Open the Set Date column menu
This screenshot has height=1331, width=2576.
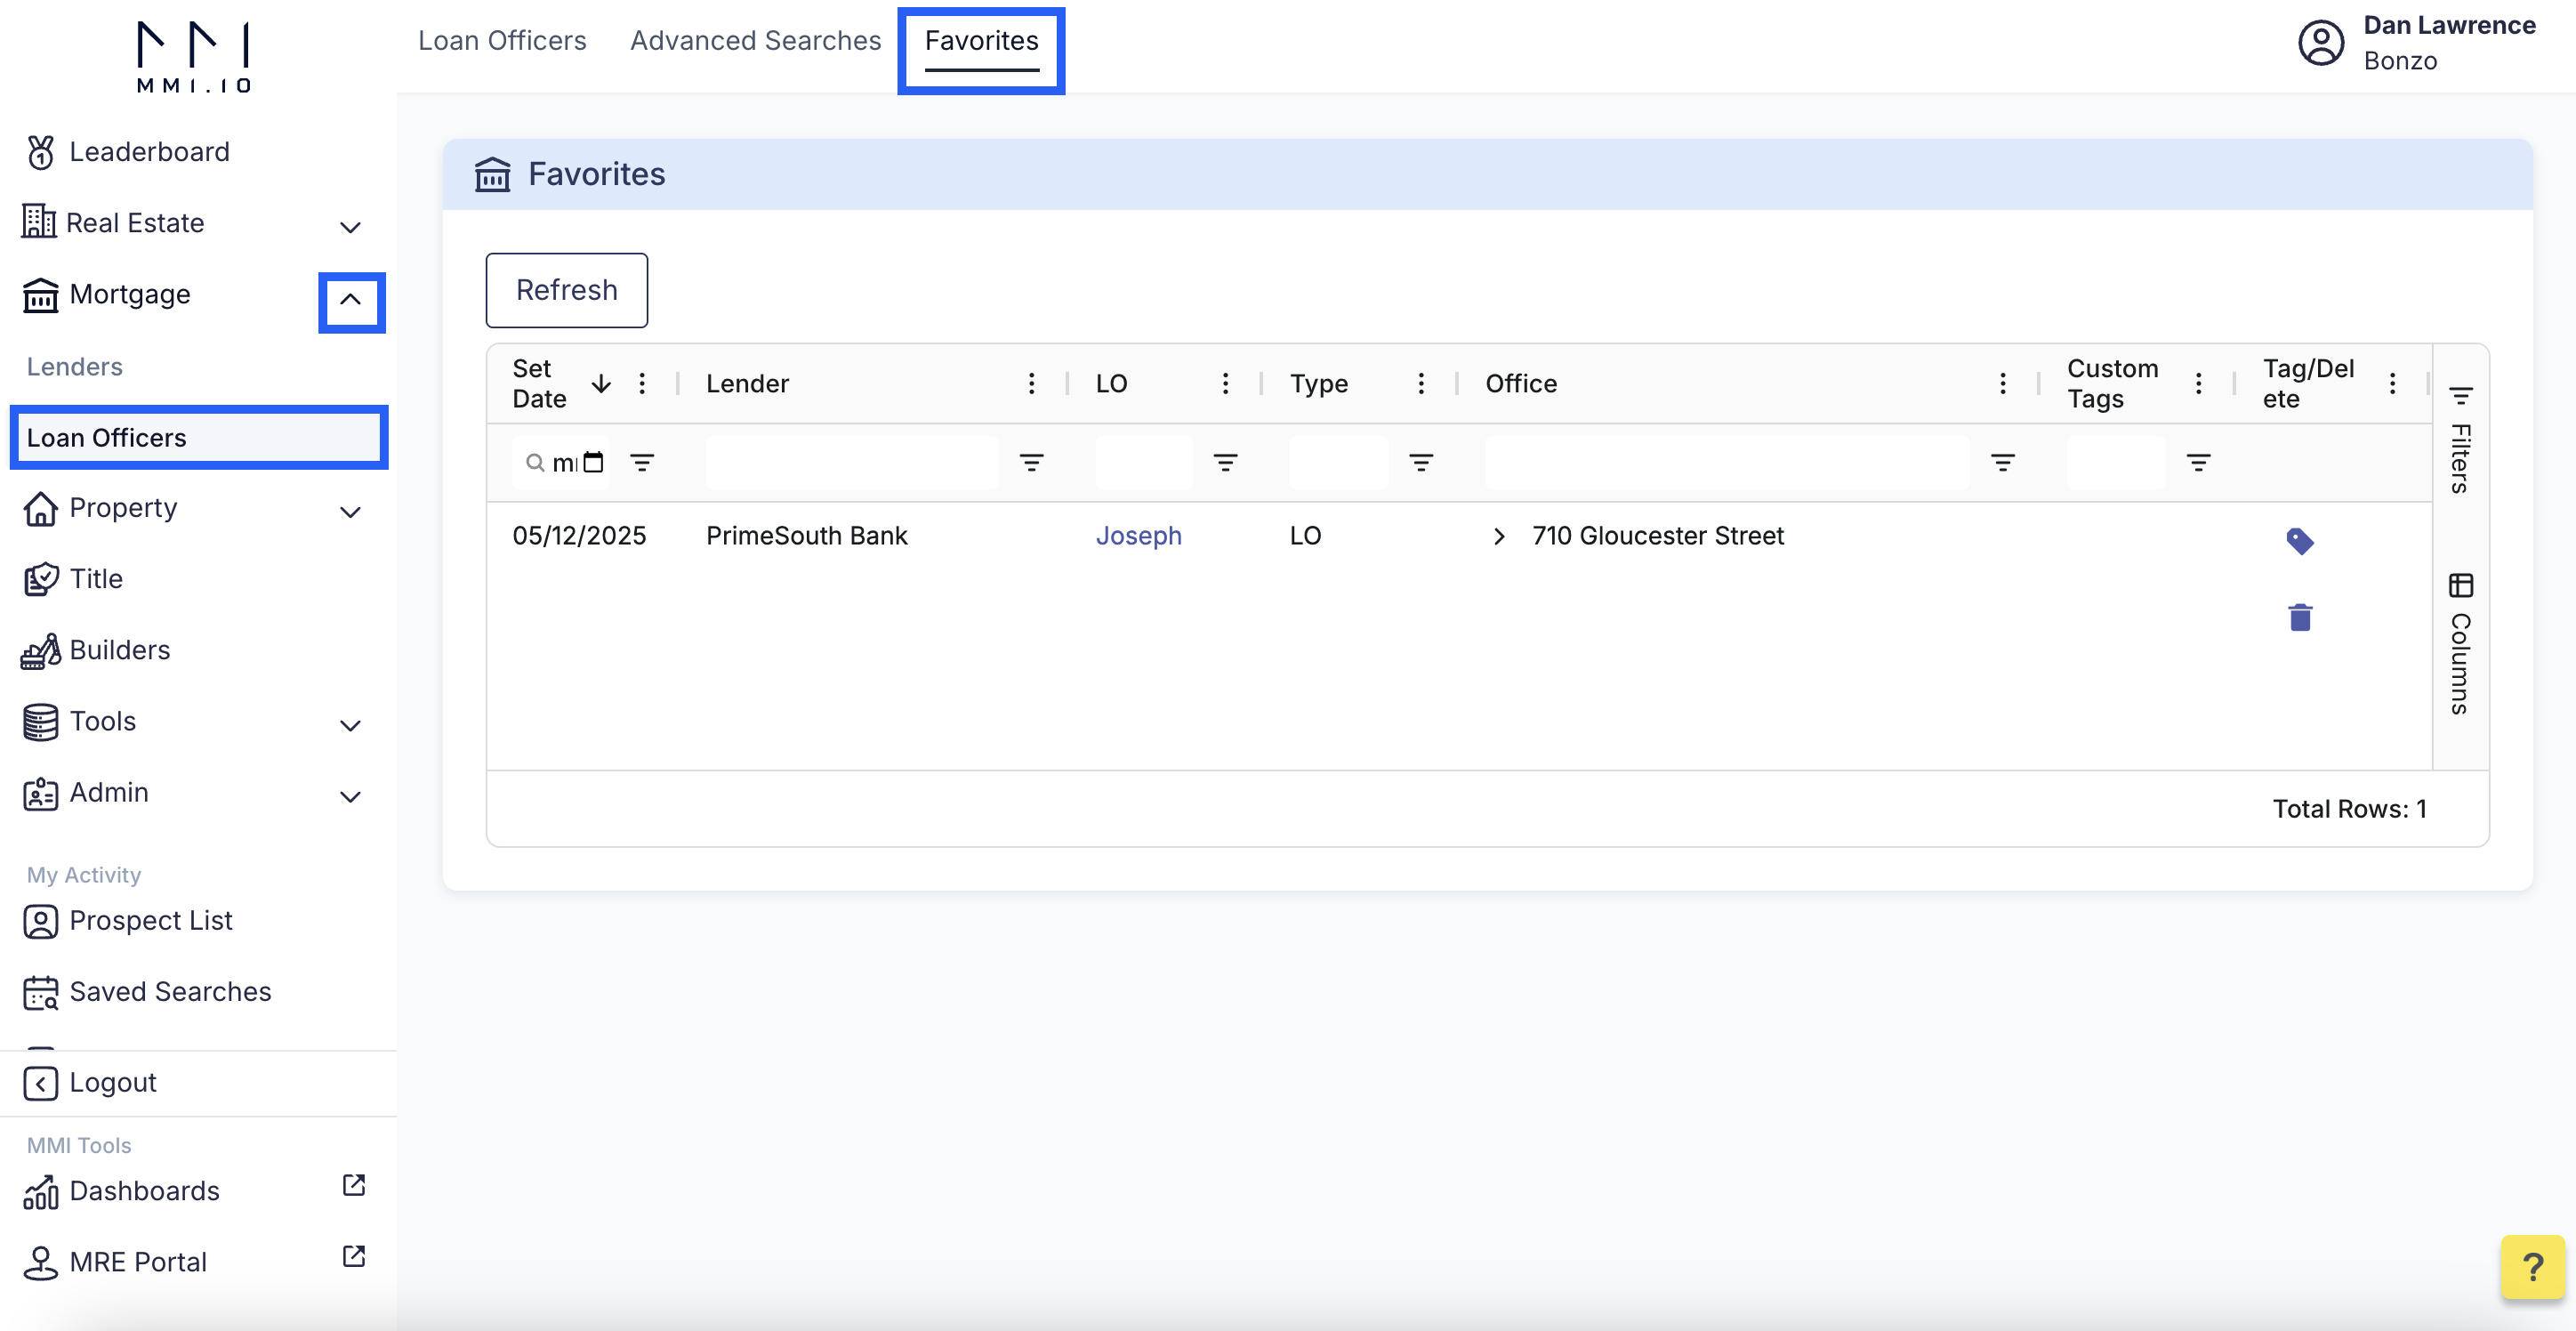(642, 383)
